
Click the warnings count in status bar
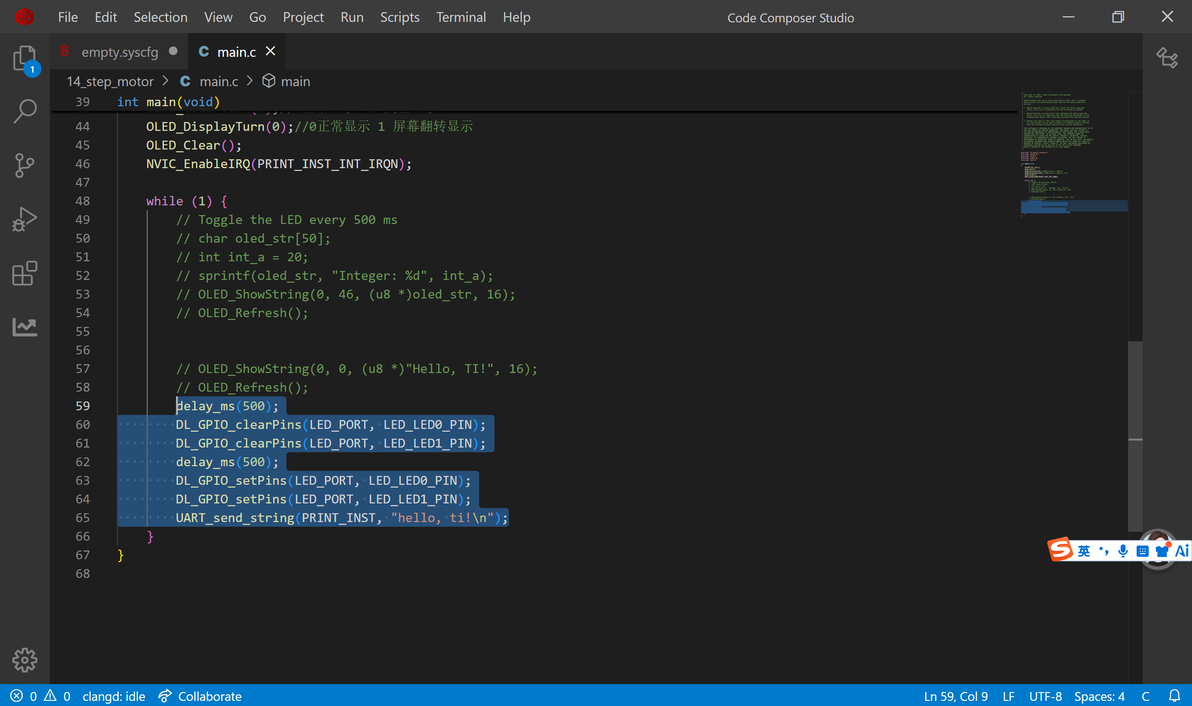pos(58,695)
